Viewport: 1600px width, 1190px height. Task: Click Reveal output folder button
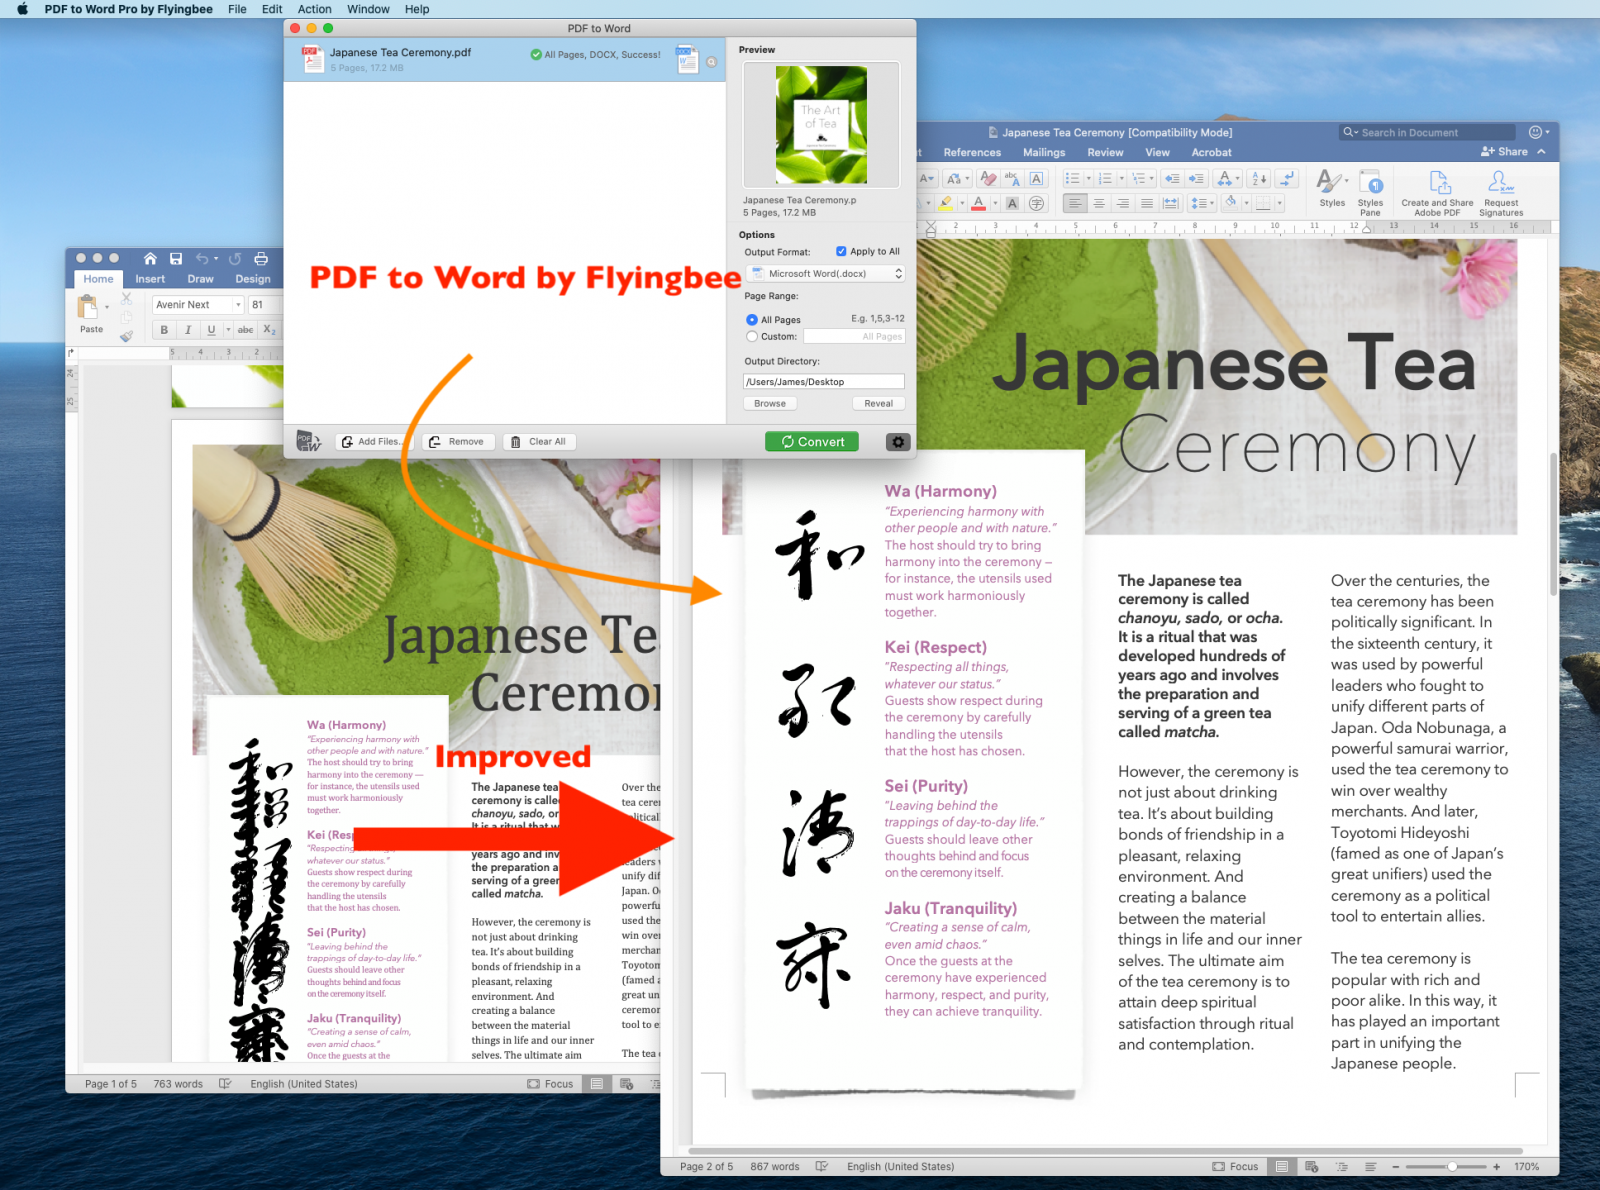click(879, 403)
